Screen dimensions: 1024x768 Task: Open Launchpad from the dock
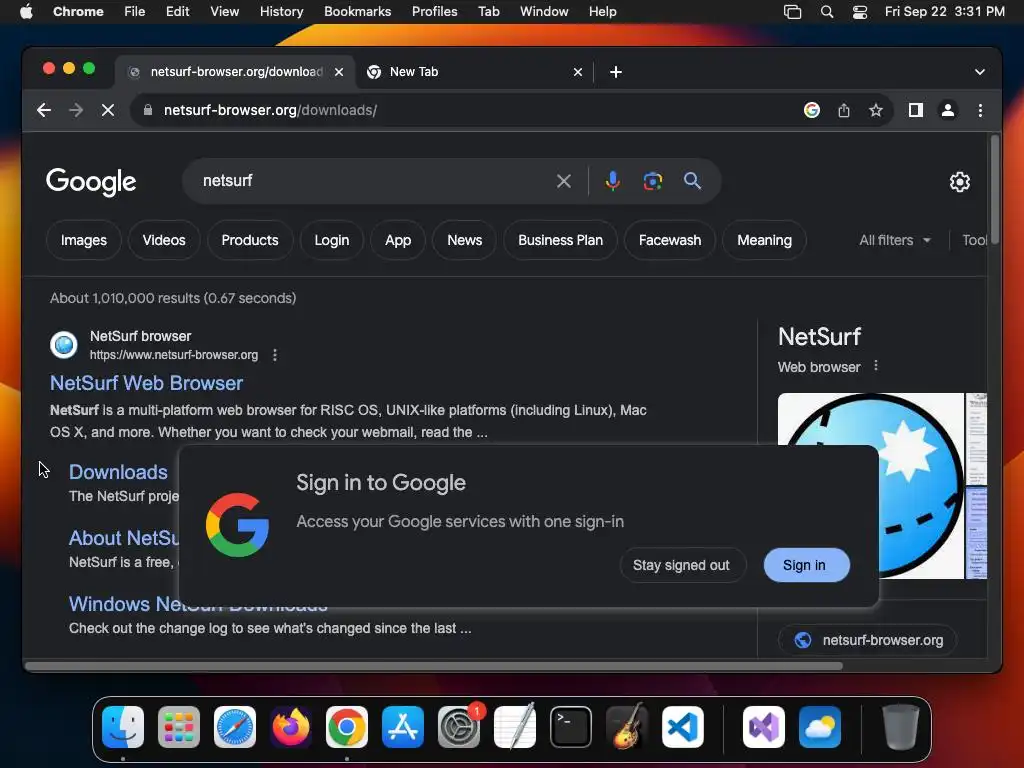coord(179,727)
